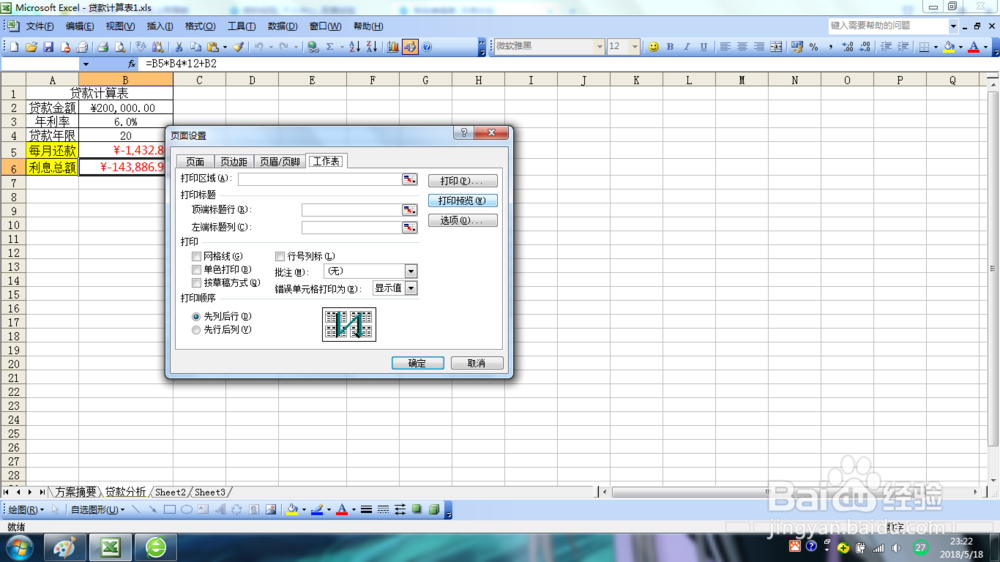
Task: Select the Rectangle drawing tool
Action: [170, 510]
